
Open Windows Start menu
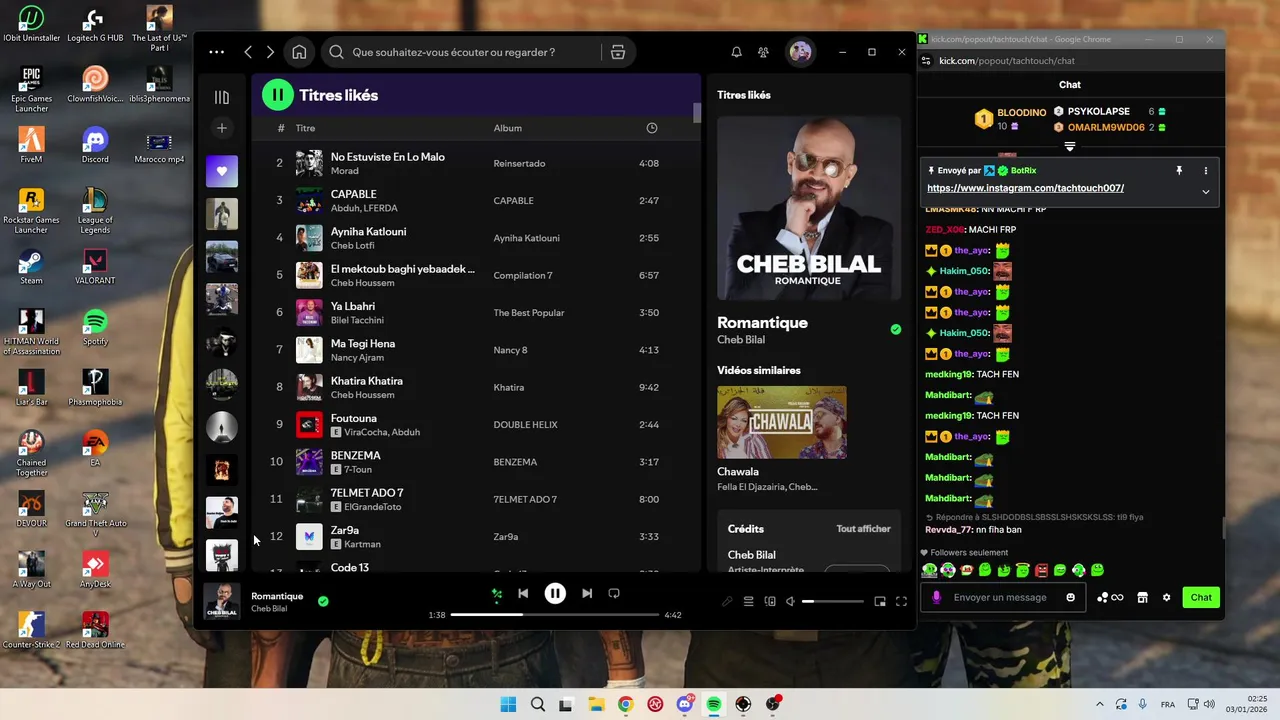tap(508, 704)
